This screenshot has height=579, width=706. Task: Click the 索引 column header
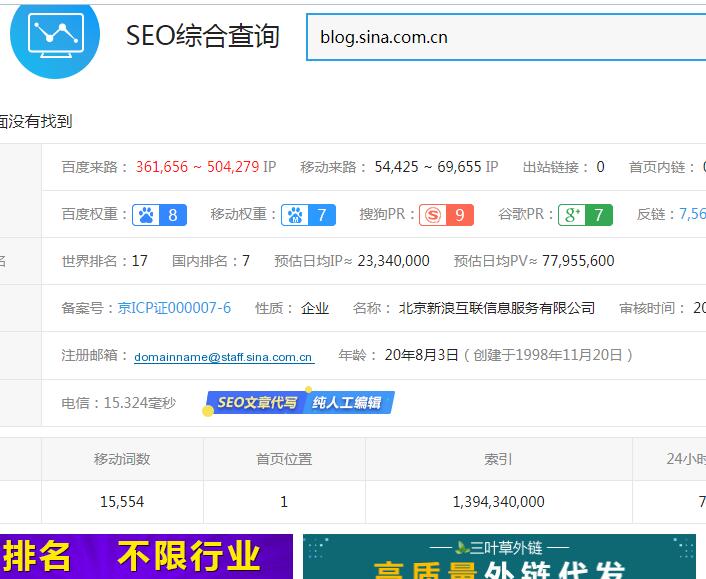point(498,459)
